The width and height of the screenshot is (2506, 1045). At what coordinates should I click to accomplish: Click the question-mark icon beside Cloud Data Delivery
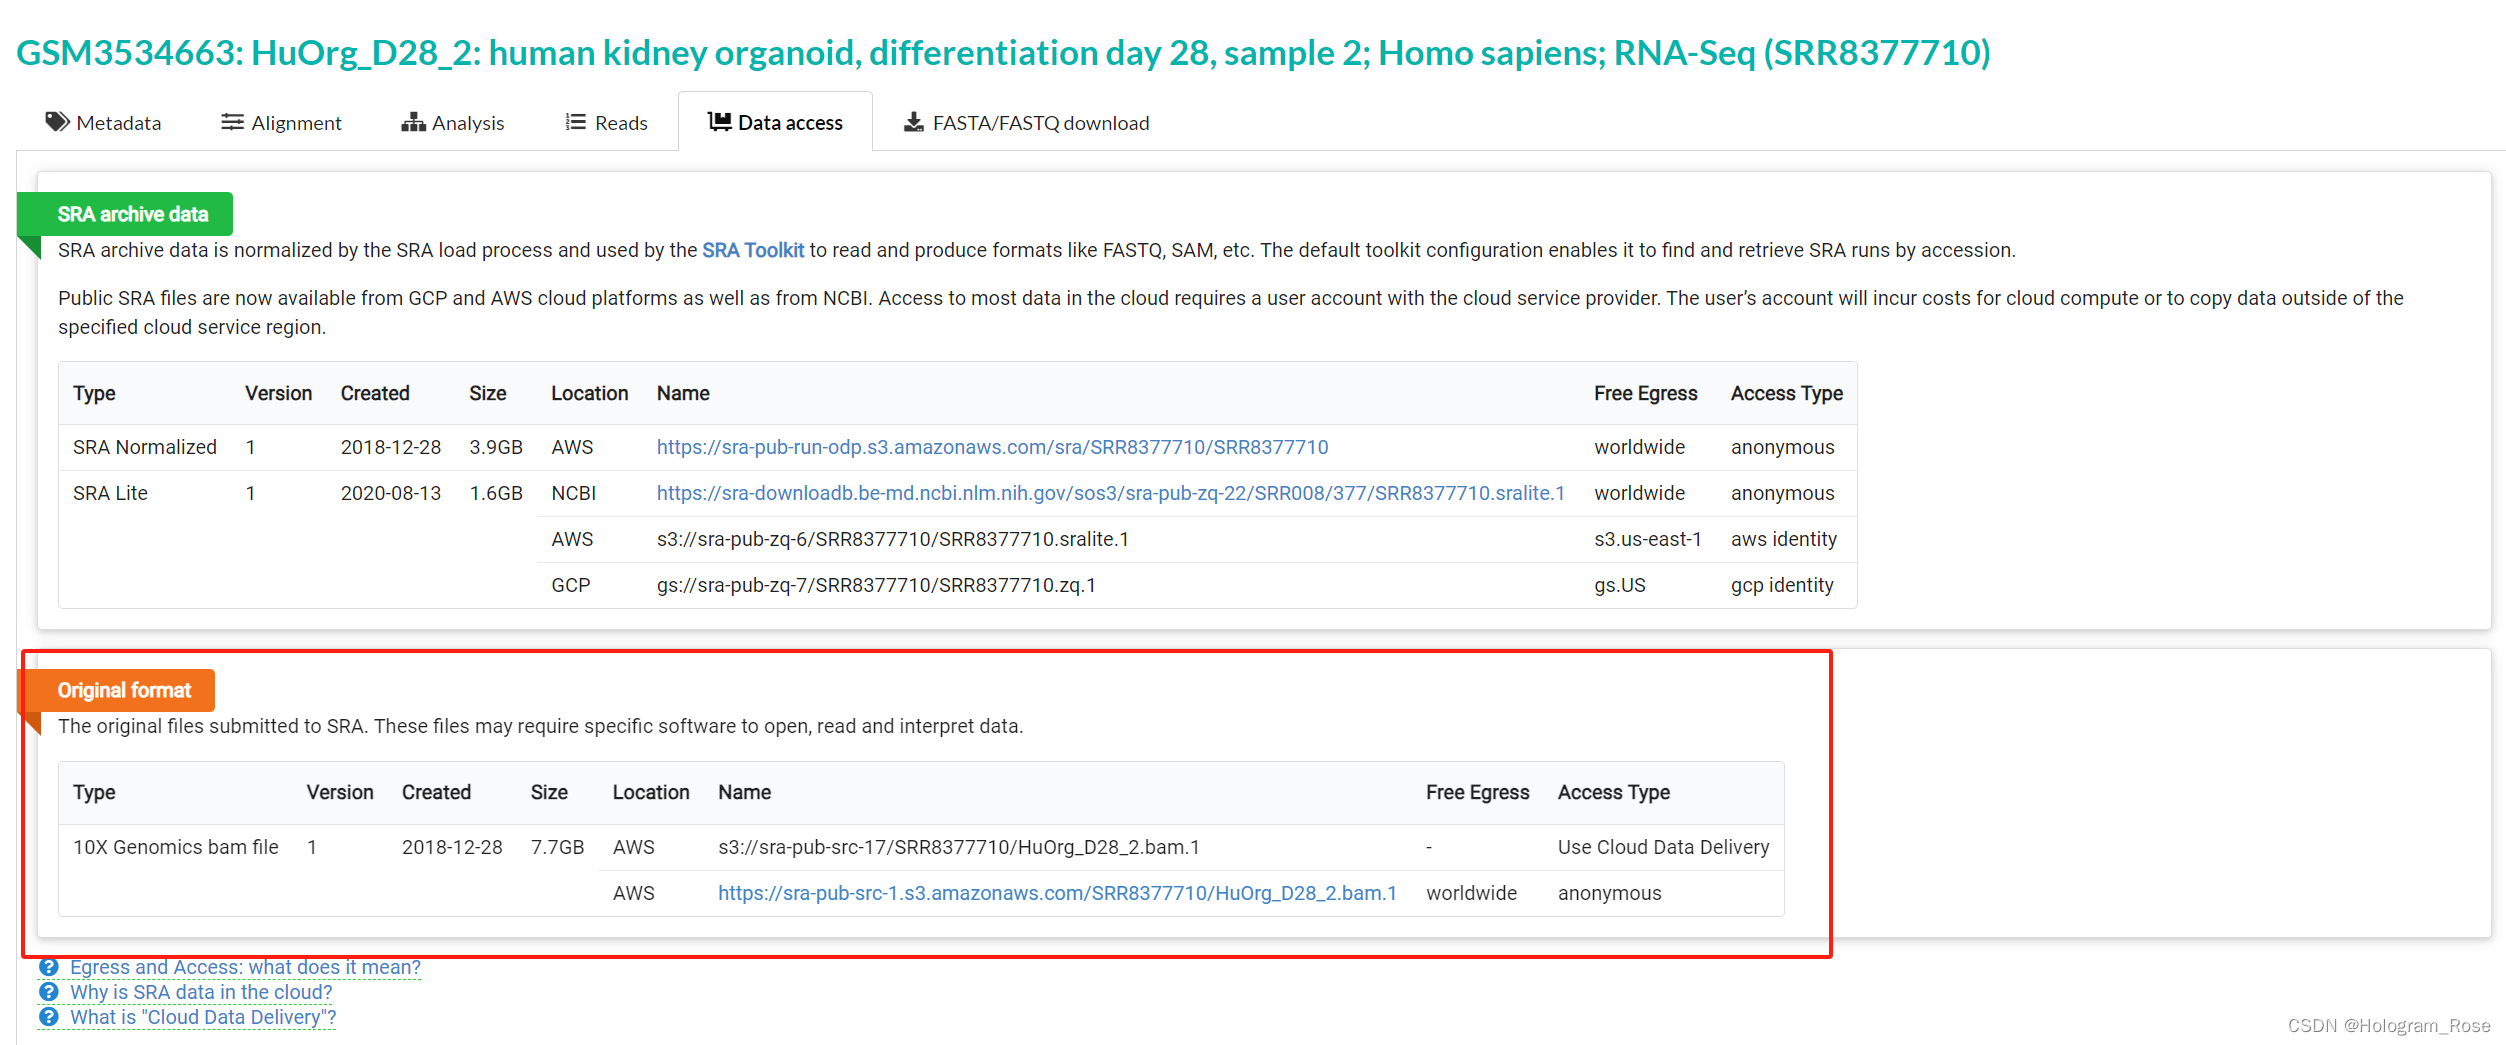pyautogui.click(x=49, y=1017)
